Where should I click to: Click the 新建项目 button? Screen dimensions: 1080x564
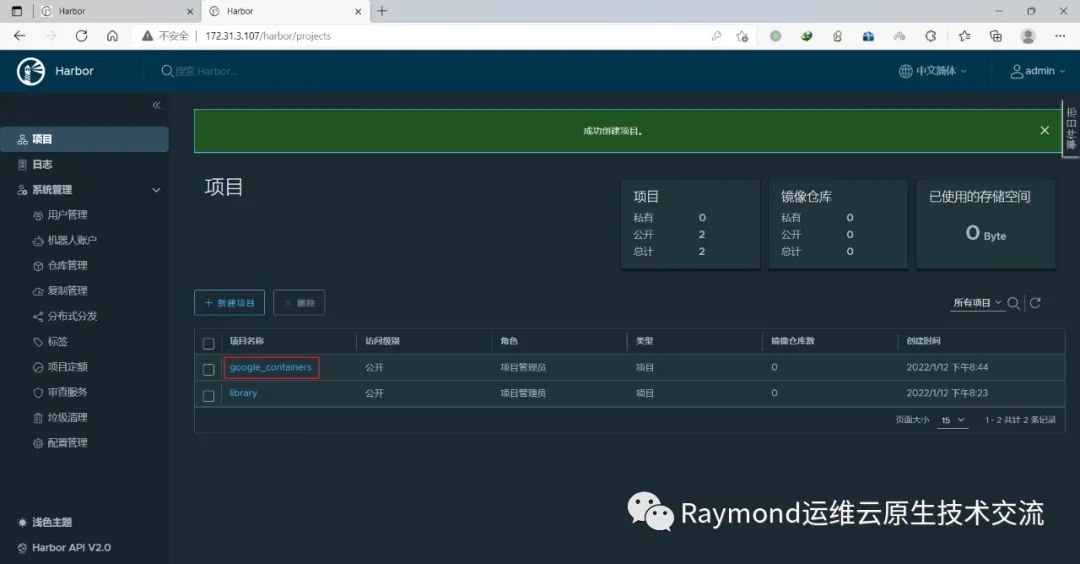click(x=229, y=303)
